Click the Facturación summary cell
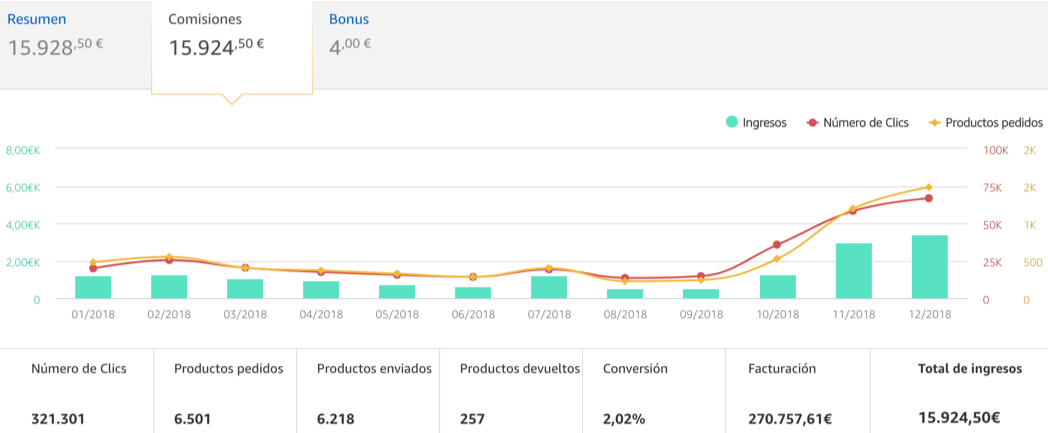The height and width of the screenshot is (433, 1048). coord(797,390)
